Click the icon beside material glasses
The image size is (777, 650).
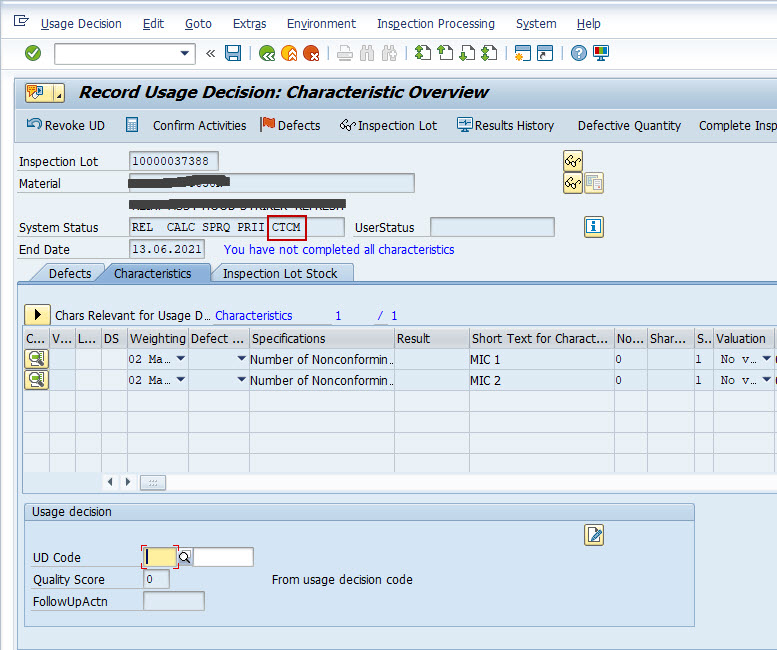(594, 183)
